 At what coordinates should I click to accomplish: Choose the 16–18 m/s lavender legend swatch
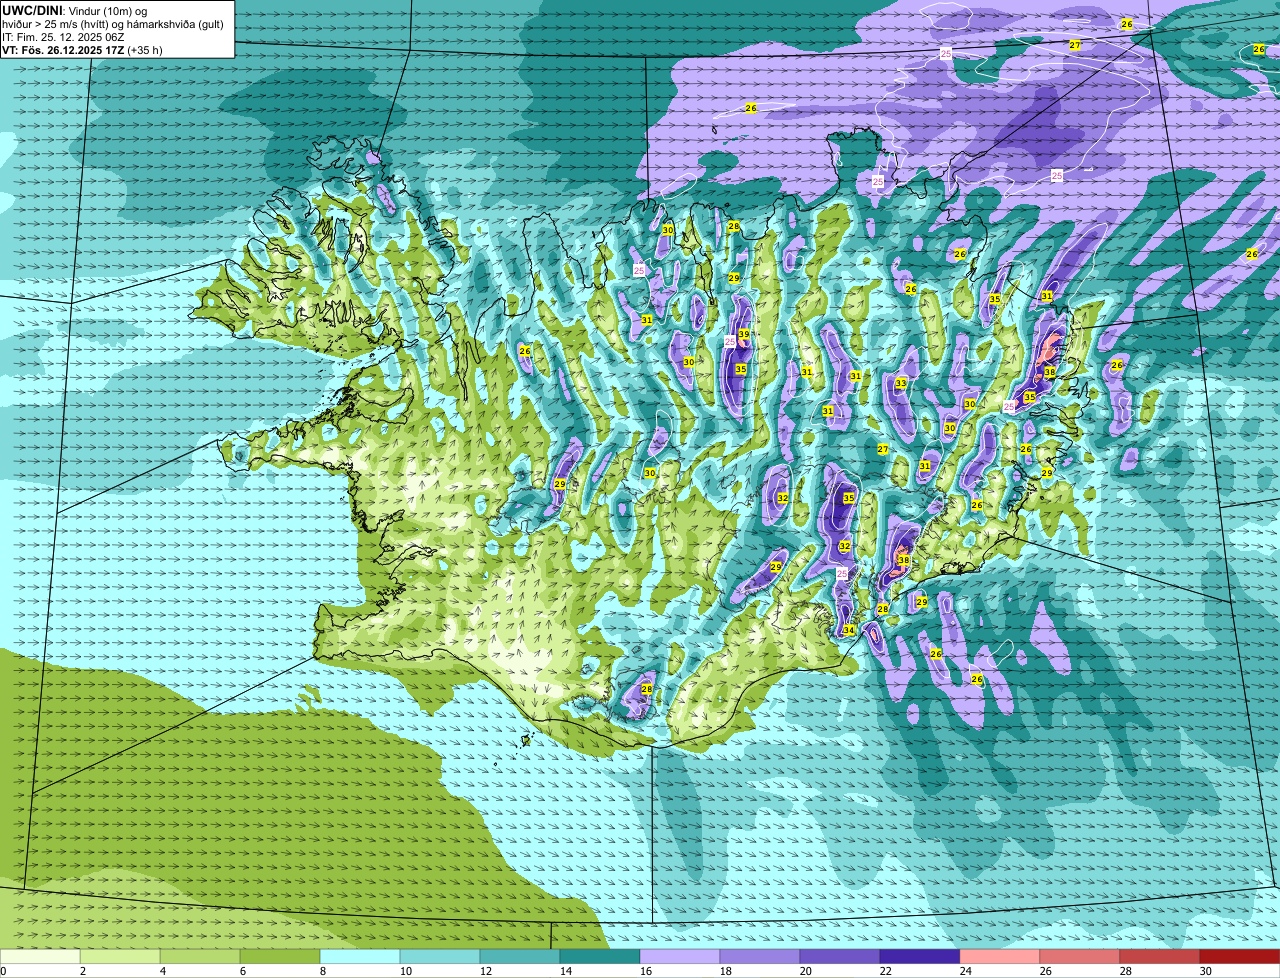pyautogui.click(x=680, y=957)
